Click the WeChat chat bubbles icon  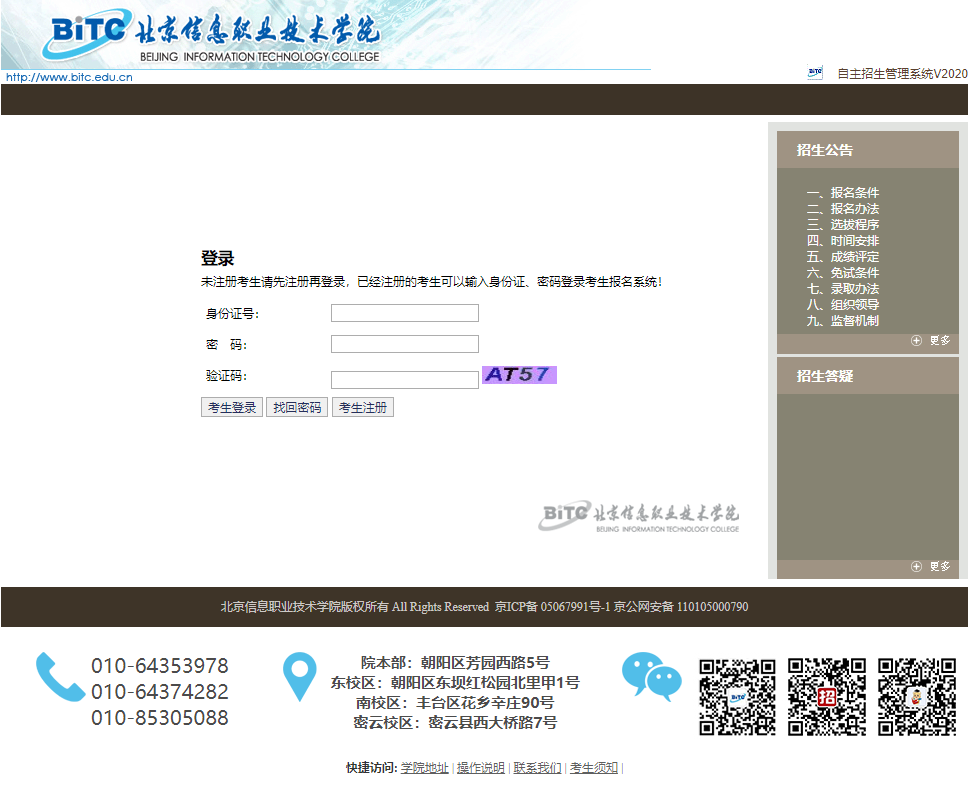coord(652,677)
